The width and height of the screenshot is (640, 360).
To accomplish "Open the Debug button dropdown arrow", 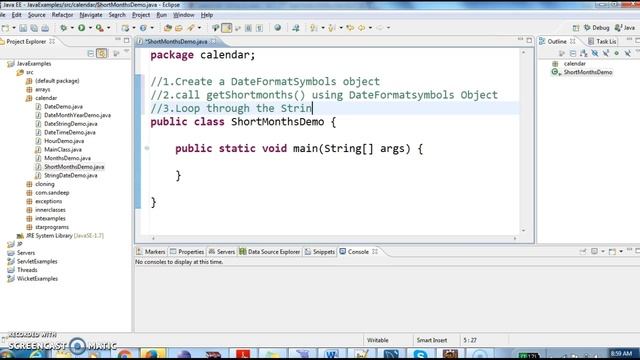I will pos(72,28).
